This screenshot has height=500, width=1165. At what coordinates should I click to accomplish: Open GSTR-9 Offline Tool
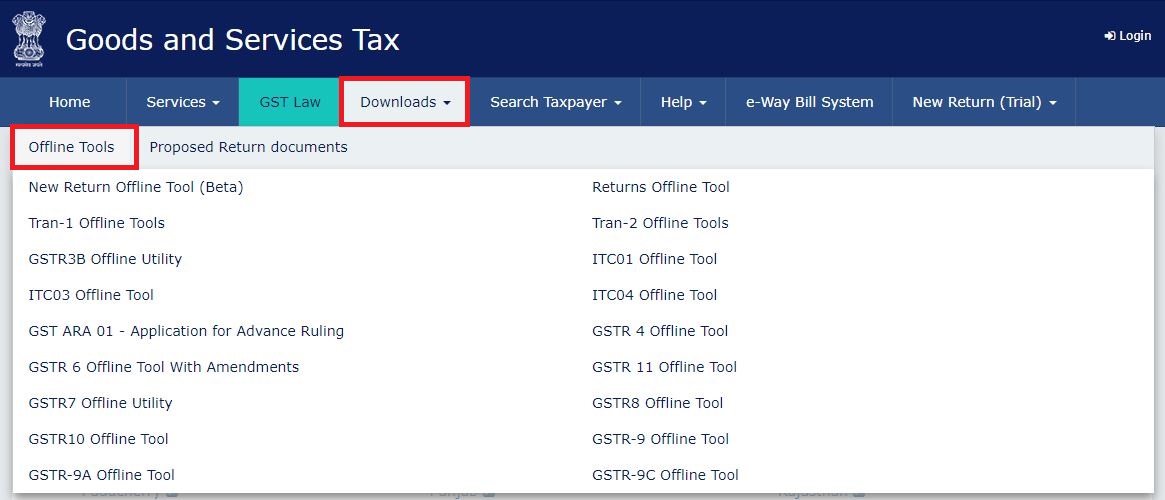click(x=661, y=439)
